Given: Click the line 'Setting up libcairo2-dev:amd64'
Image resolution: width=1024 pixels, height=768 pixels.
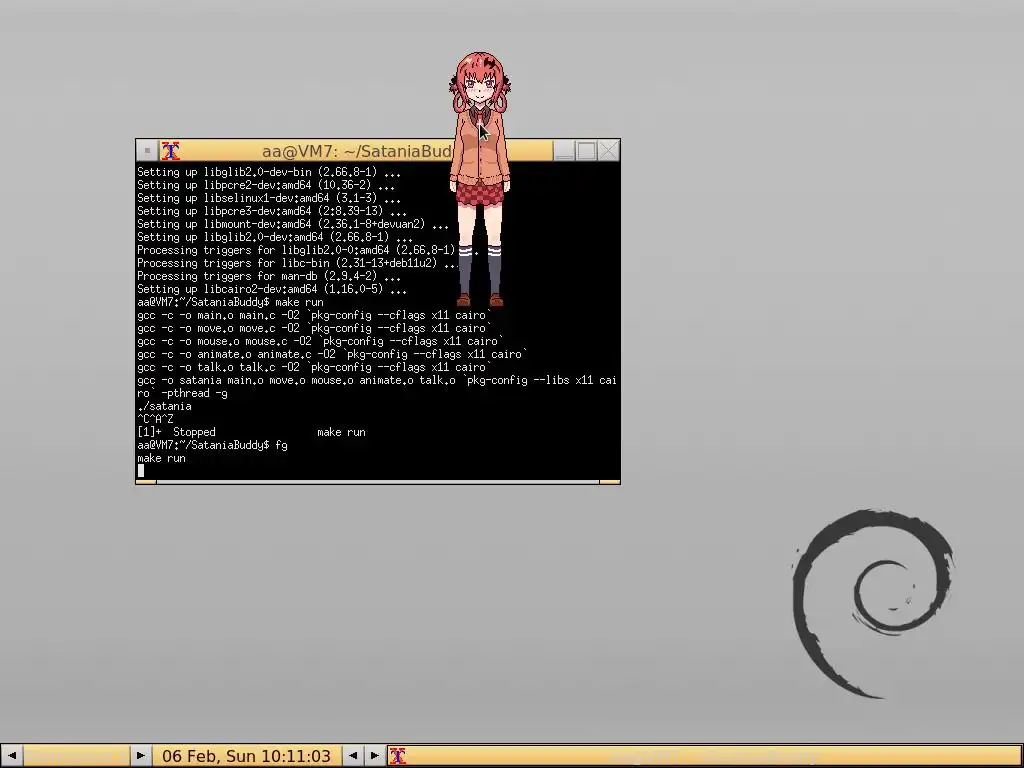Looking at the screenshot, I should pos(272,289).
